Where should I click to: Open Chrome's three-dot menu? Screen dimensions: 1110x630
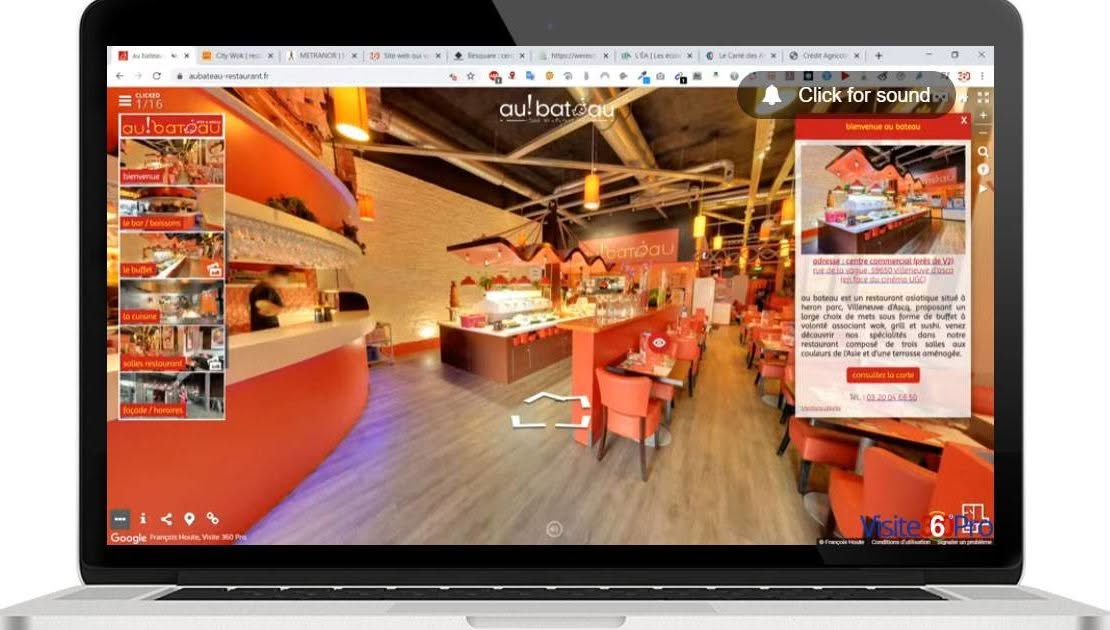point(982,76)
